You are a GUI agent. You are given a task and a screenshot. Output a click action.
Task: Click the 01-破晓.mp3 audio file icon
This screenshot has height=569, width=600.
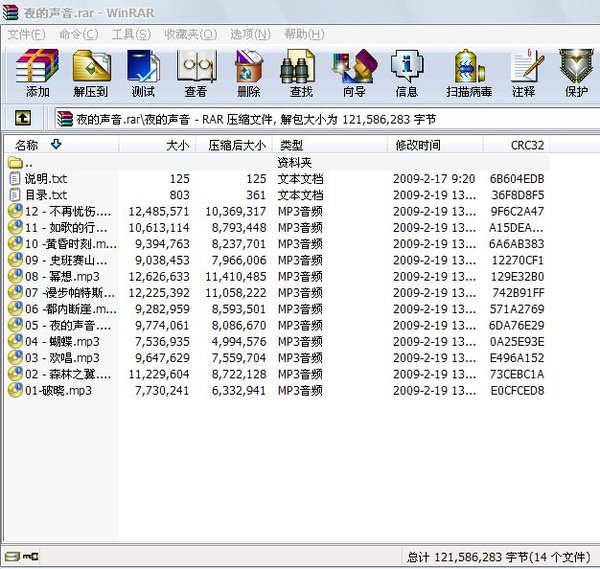(x=15, y=390)
